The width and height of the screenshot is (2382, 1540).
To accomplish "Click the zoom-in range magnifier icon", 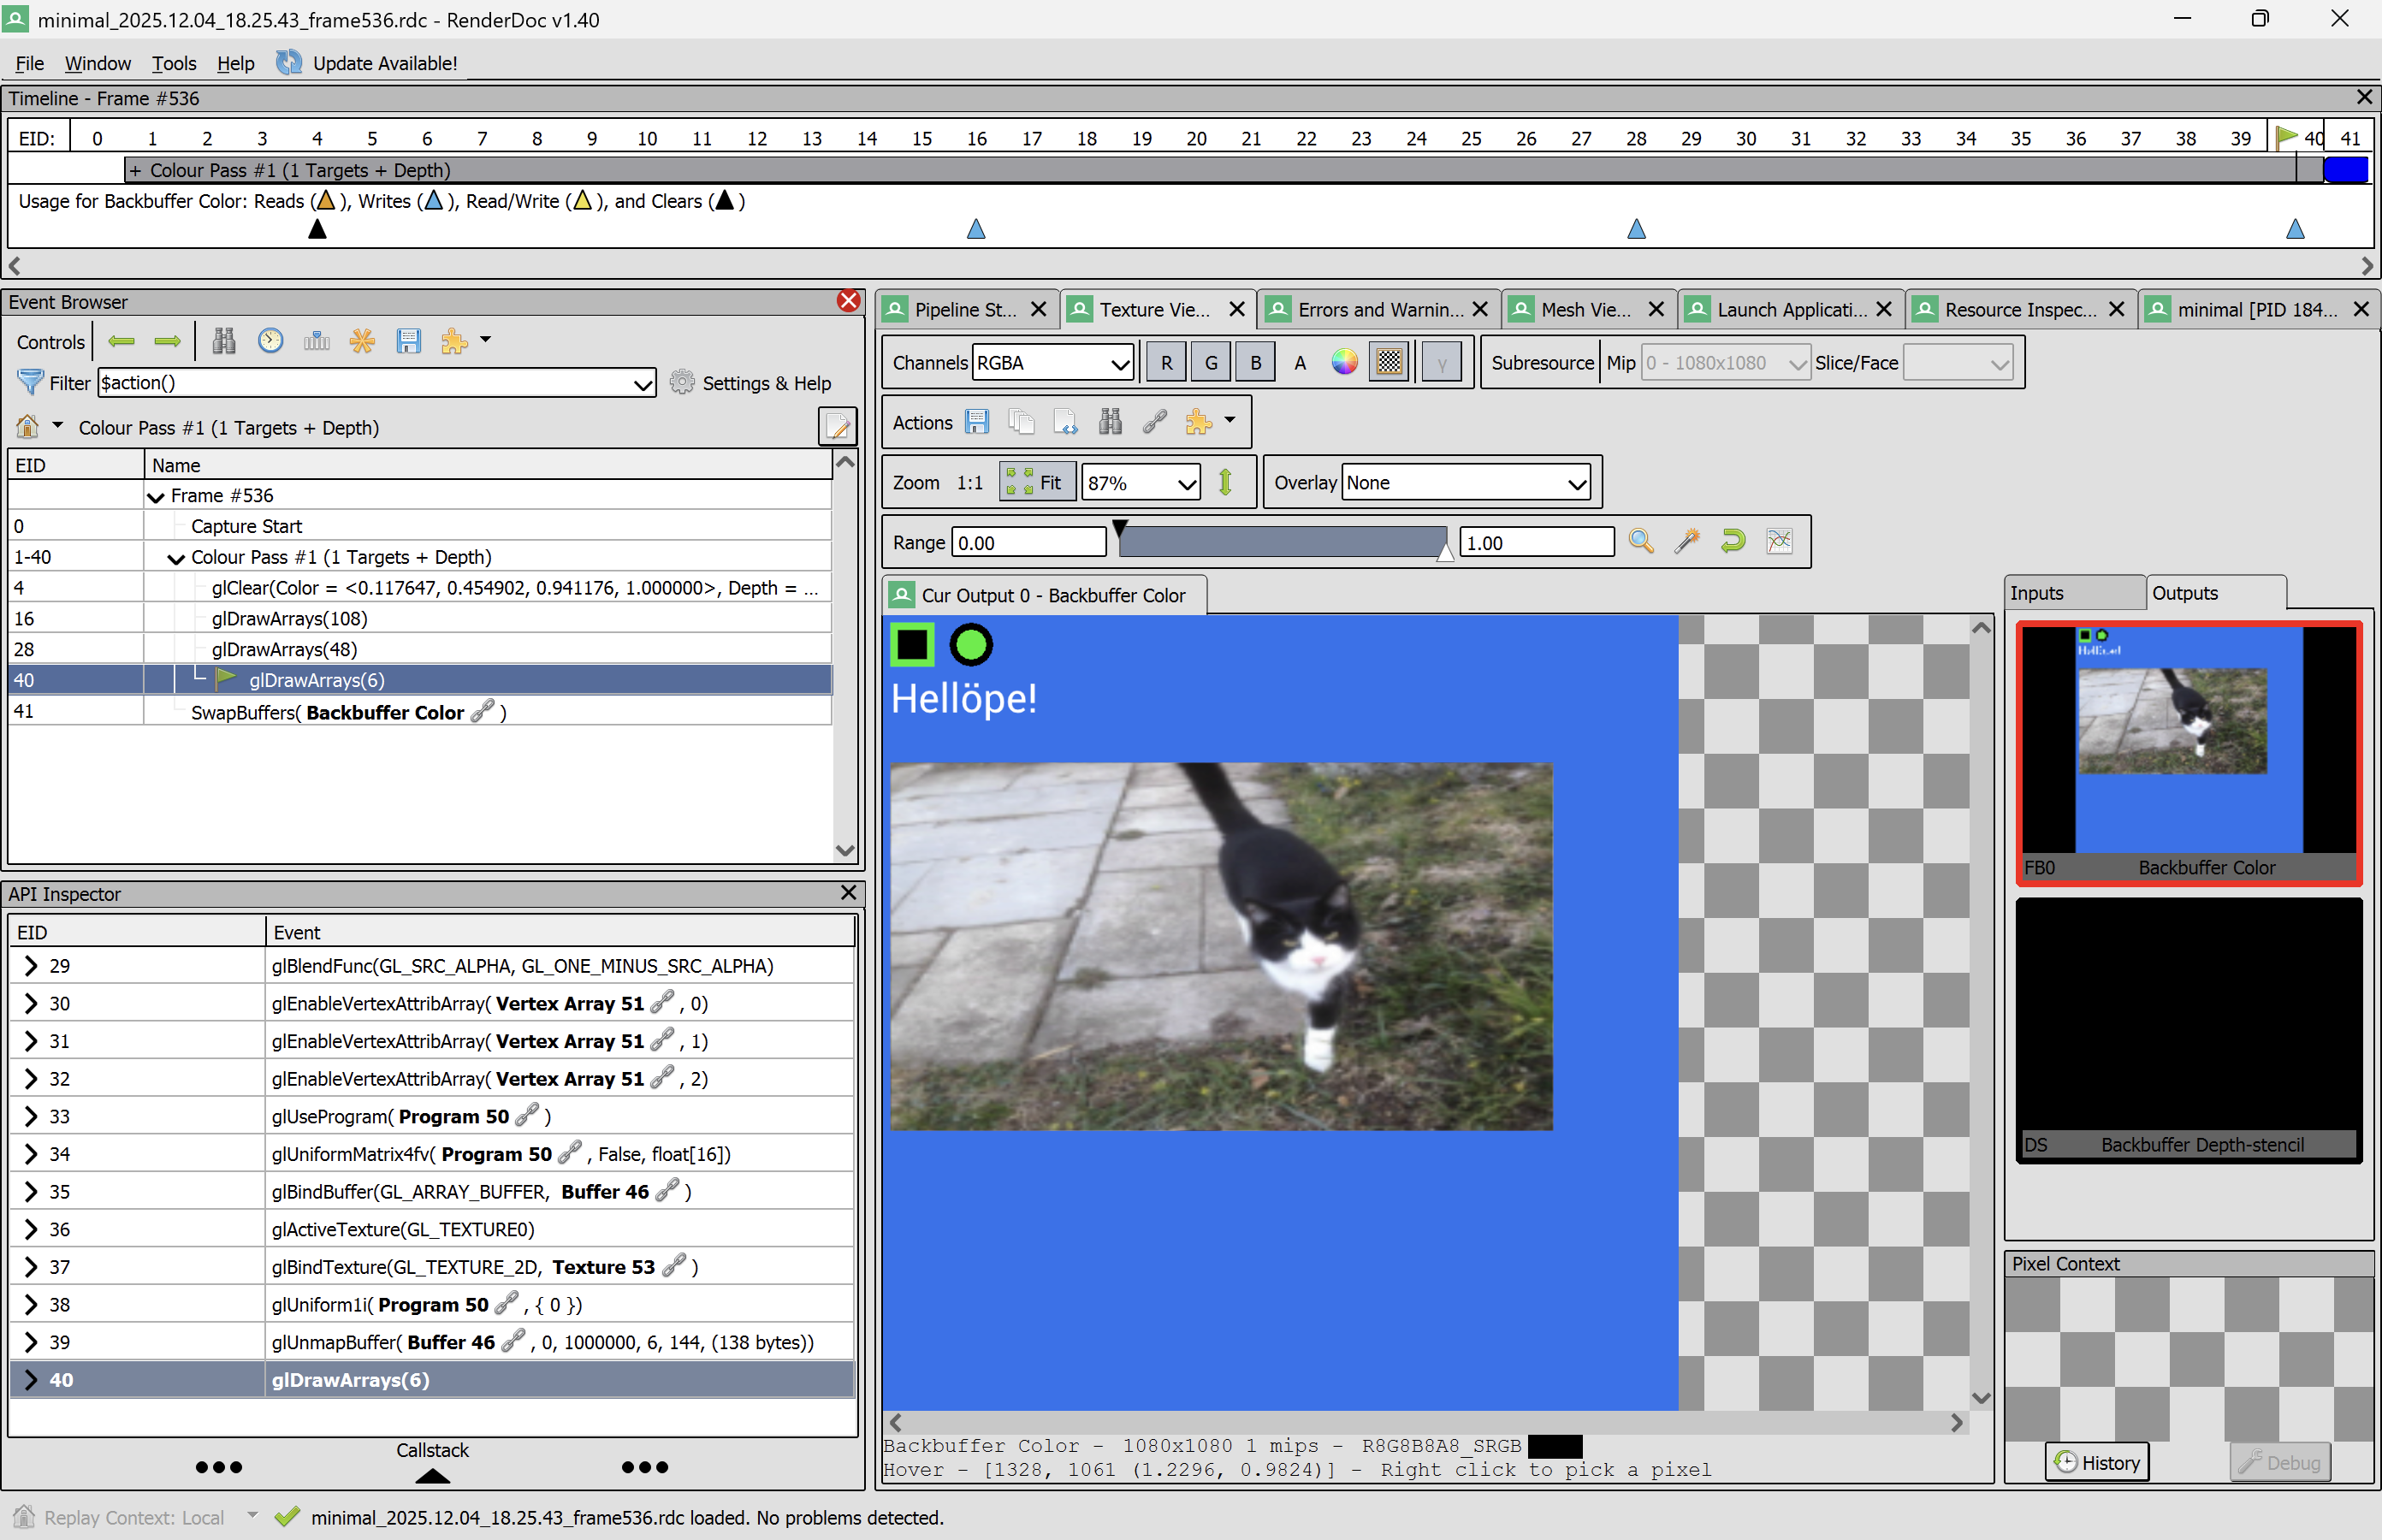I will coord(1641,542).
